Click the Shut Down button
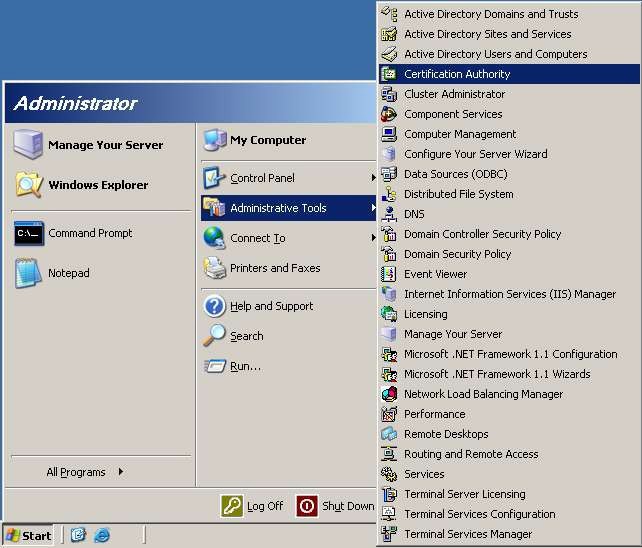 [335, 506]
